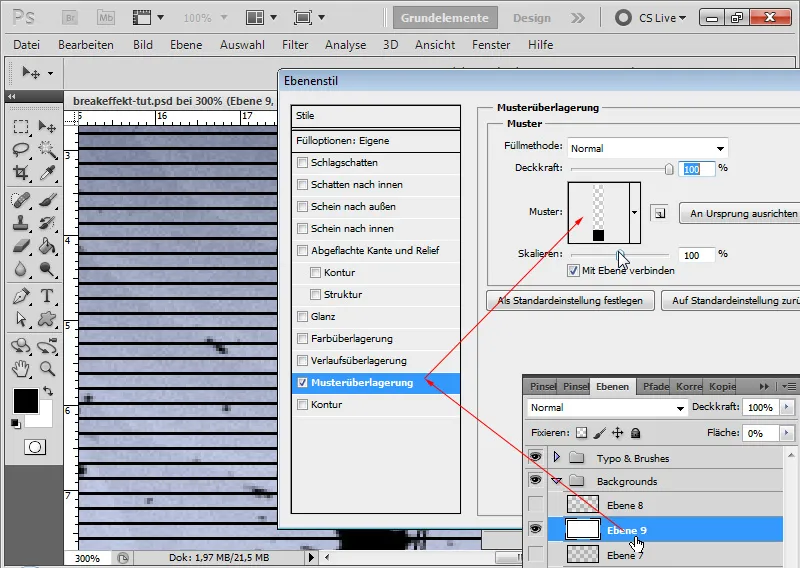Open layer Fläche slider arrow

[787, 433]
